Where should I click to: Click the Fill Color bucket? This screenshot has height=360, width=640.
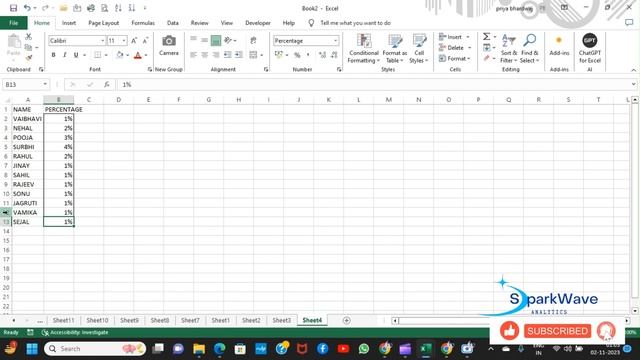[x=120, y=55]
